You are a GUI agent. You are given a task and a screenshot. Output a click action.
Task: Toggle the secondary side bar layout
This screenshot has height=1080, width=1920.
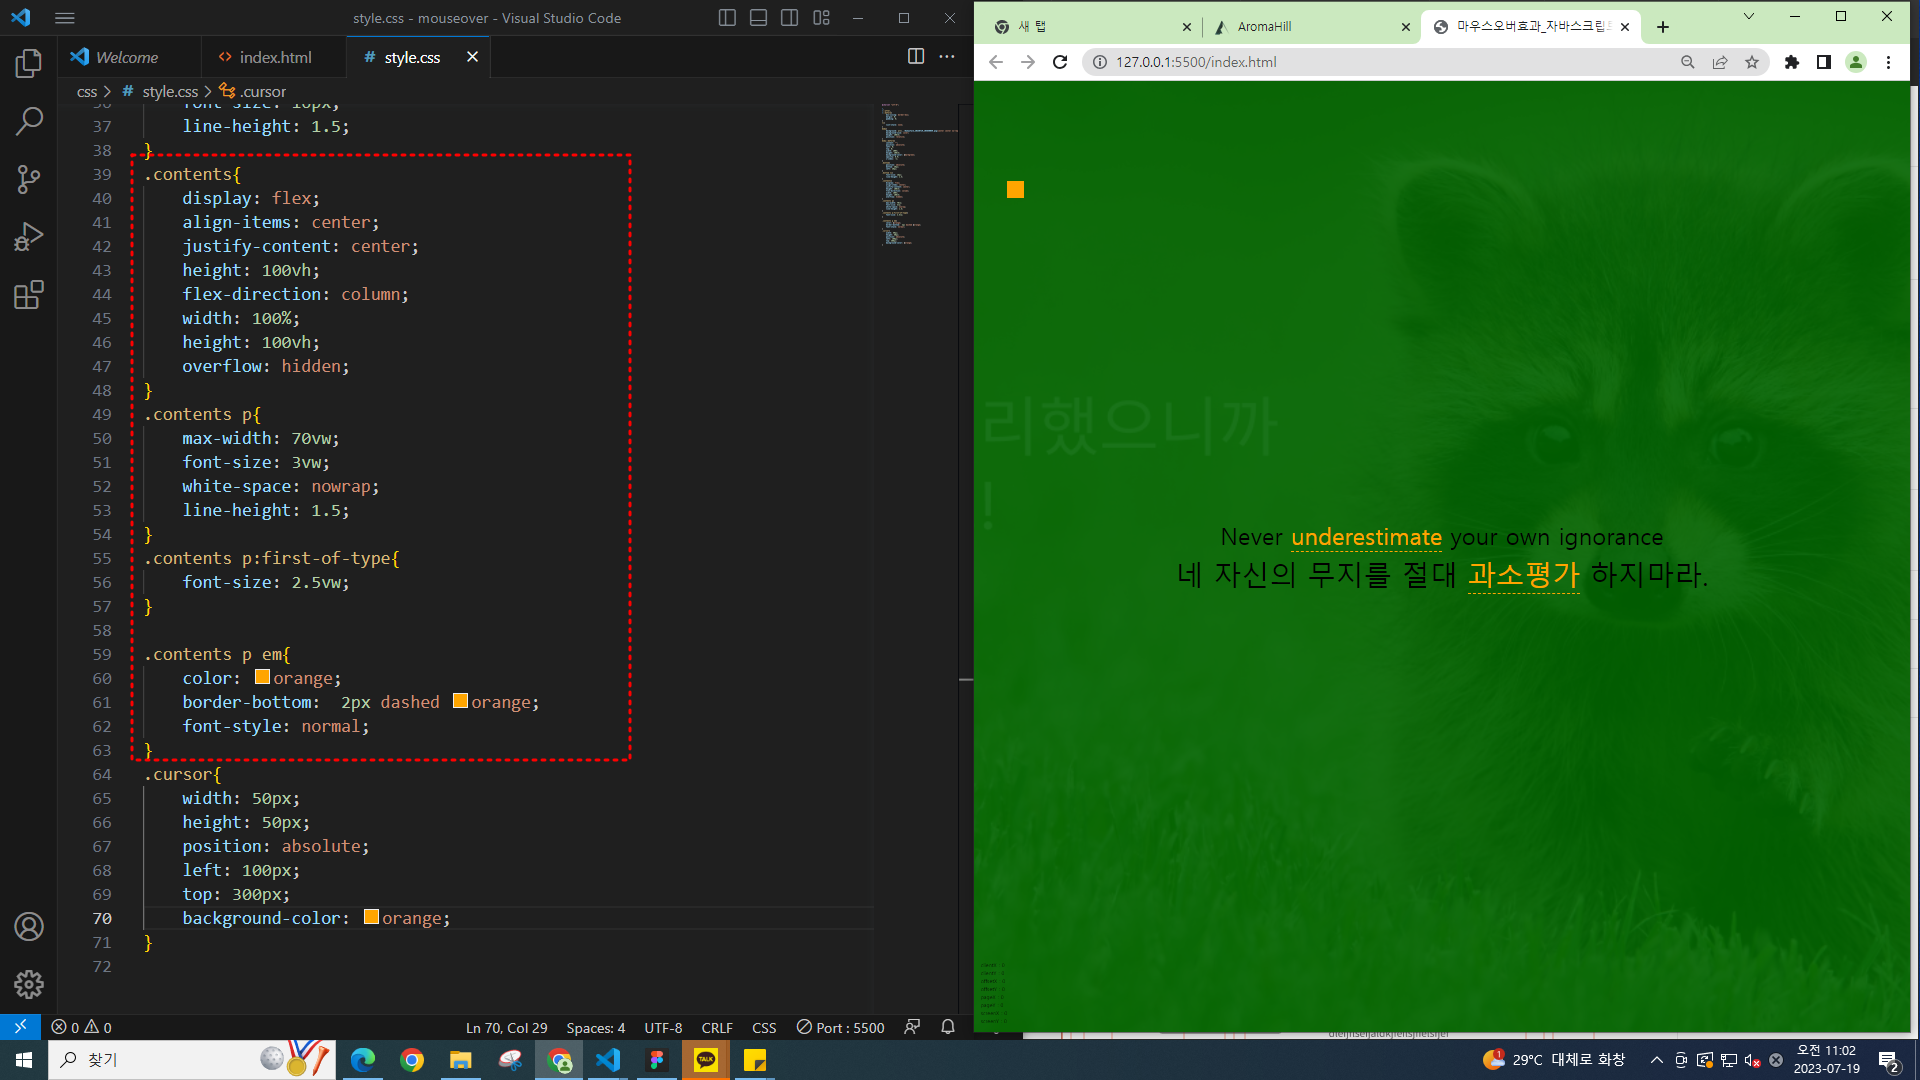(x=789, y=18)
